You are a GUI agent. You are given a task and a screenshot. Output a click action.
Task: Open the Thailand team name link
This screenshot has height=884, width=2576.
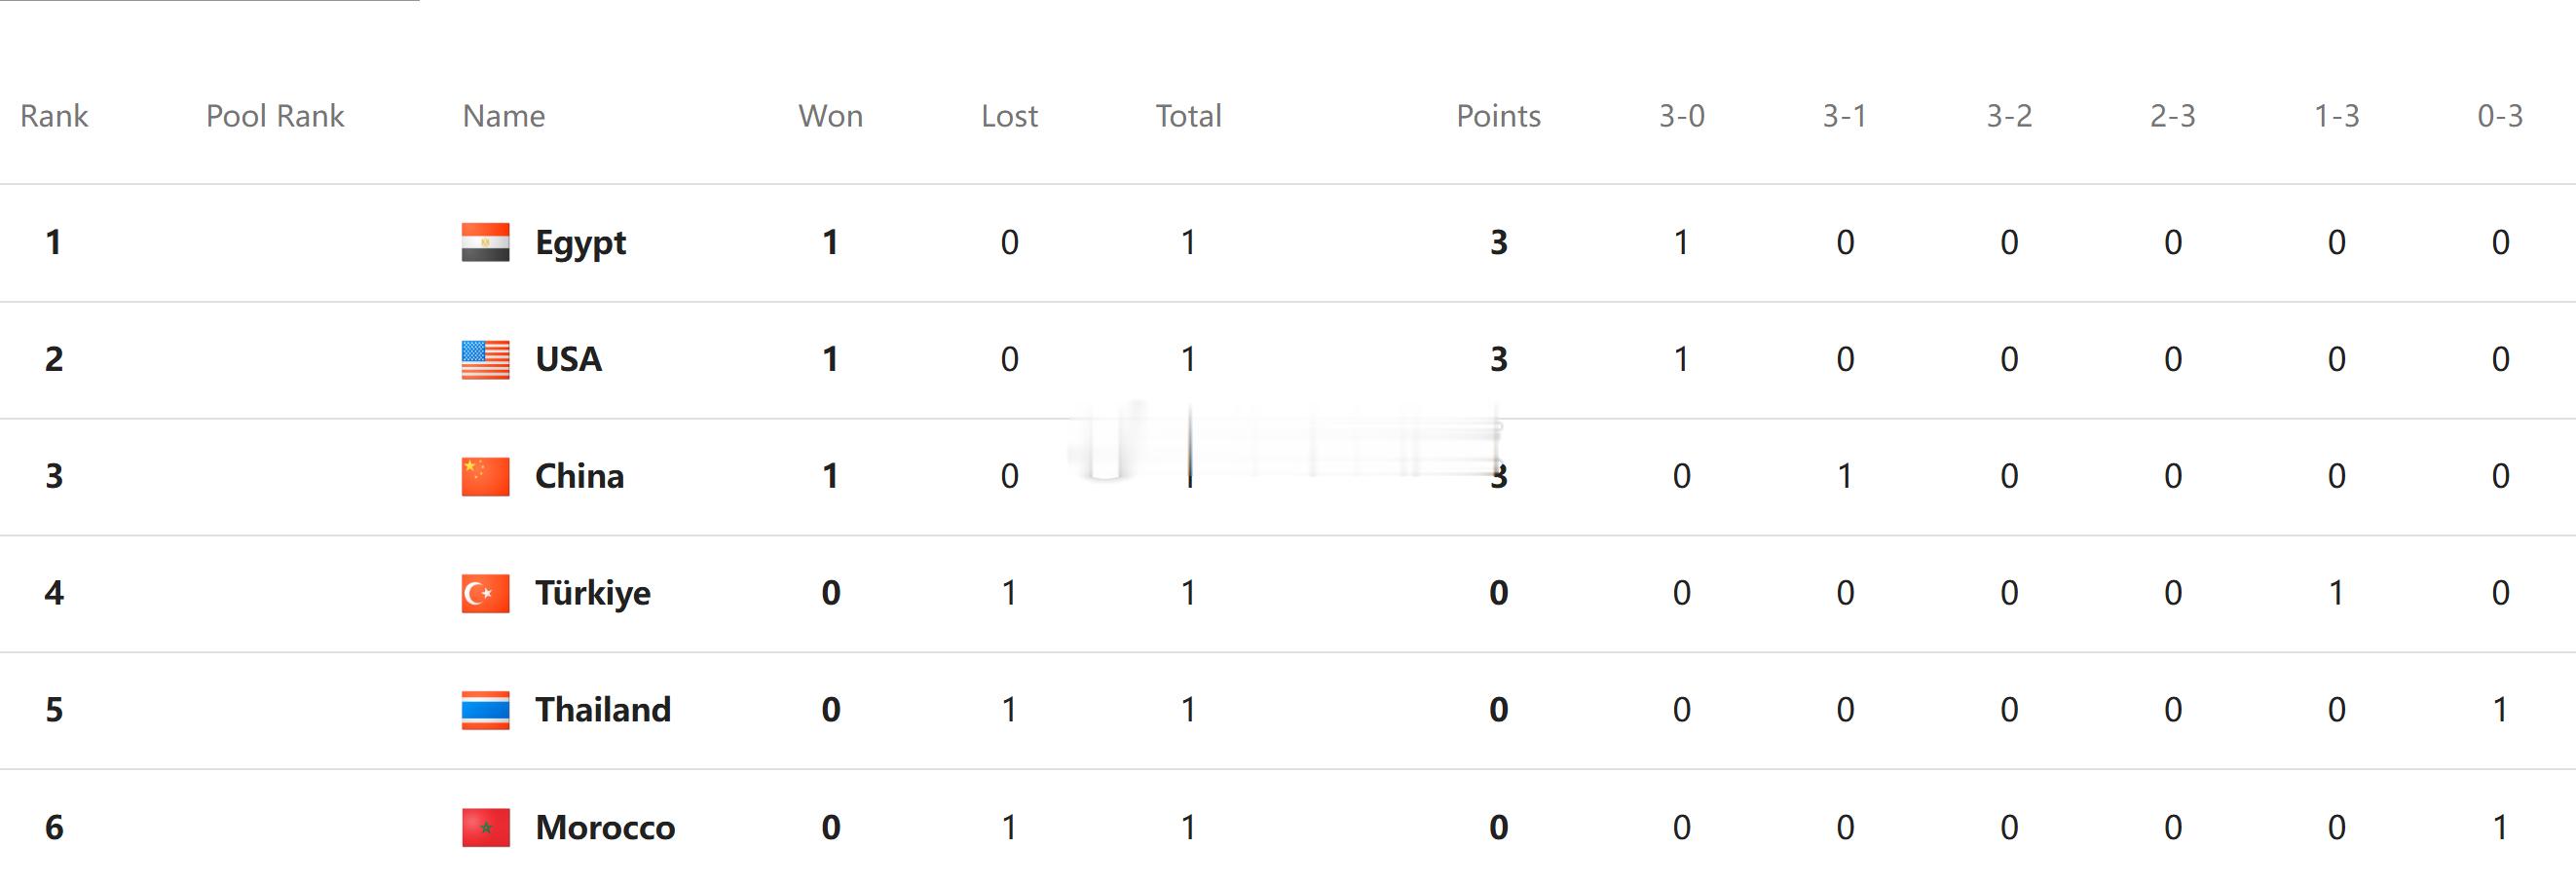tap(602, 710)
